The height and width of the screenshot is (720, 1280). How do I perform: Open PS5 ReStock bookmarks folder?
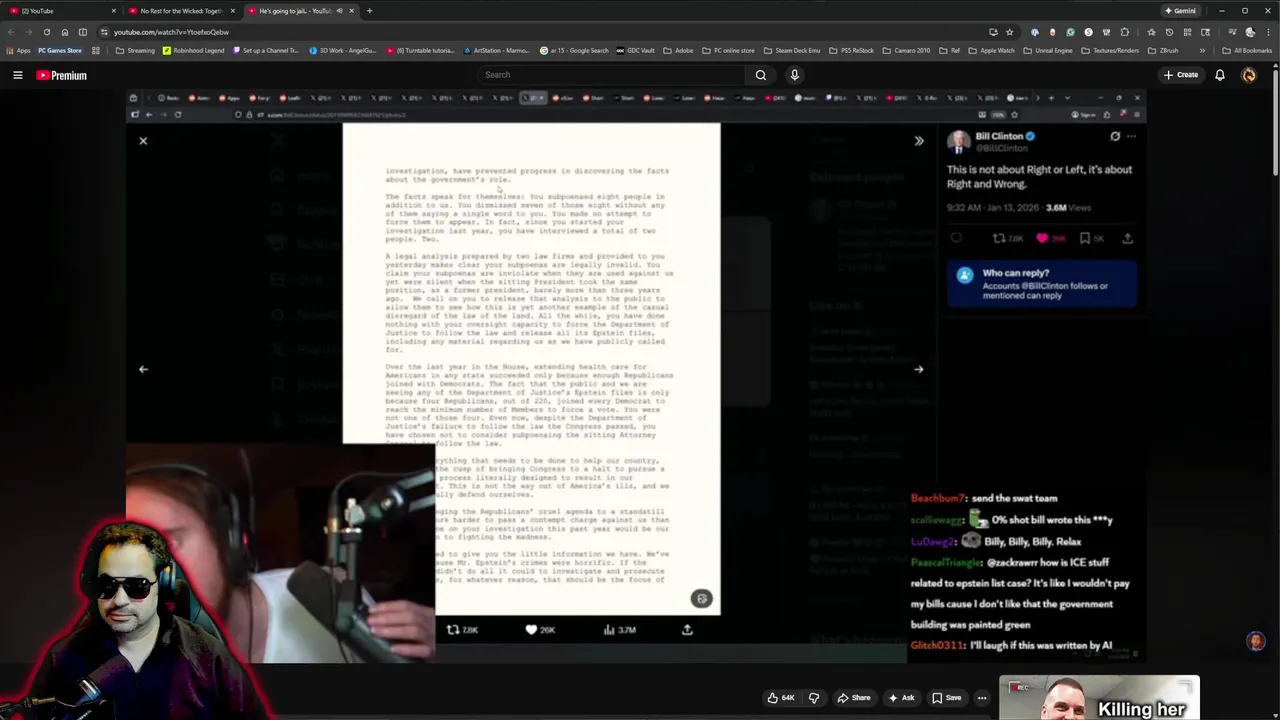point(850,50)
